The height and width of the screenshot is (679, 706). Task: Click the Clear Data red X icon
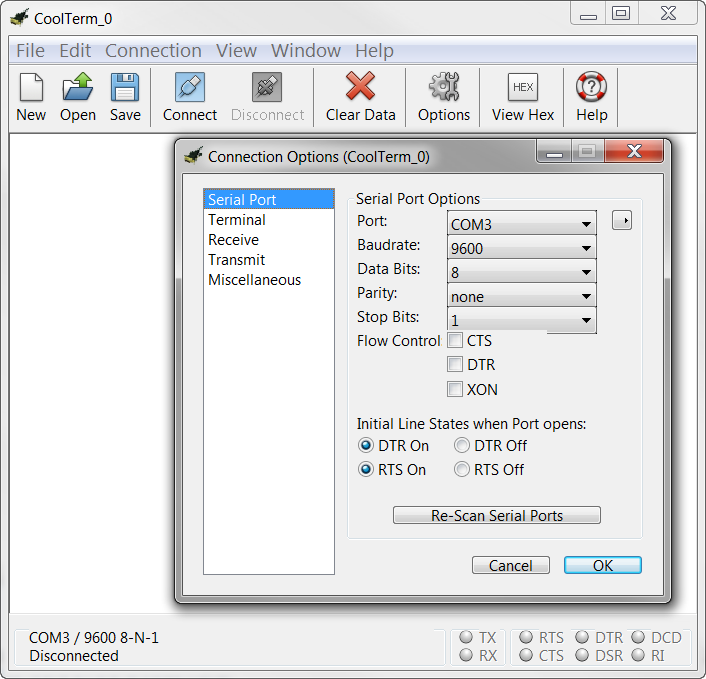pos(360,89)
